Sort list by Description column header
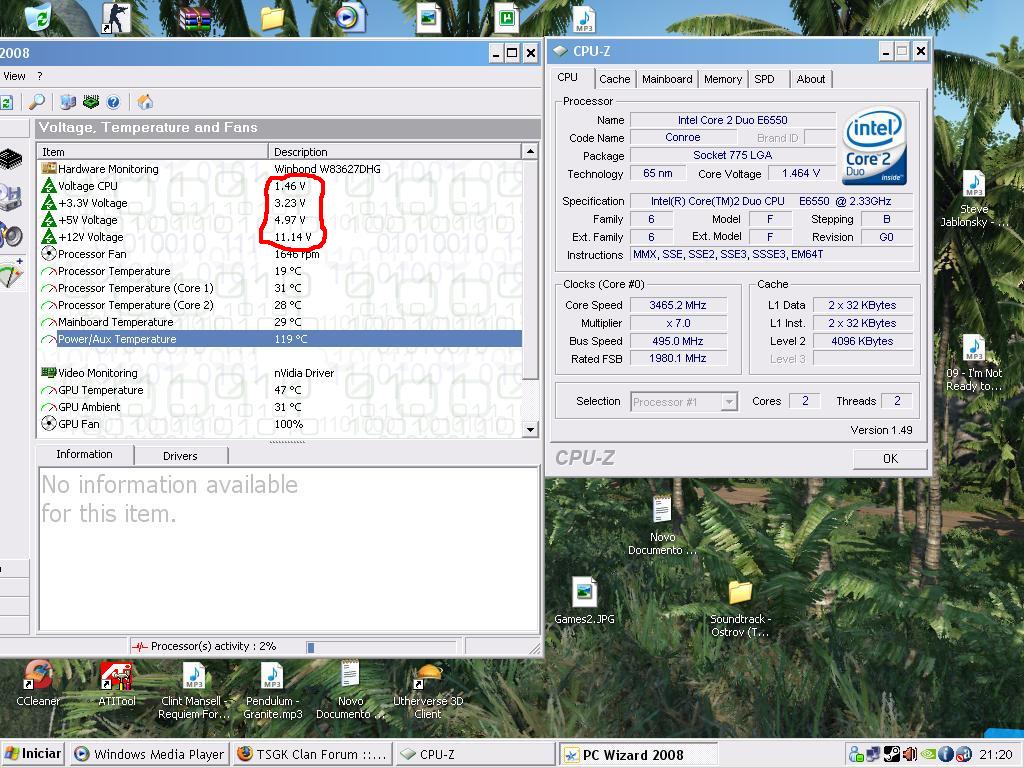Screen dimensions: 1024x768 [395, 151]
